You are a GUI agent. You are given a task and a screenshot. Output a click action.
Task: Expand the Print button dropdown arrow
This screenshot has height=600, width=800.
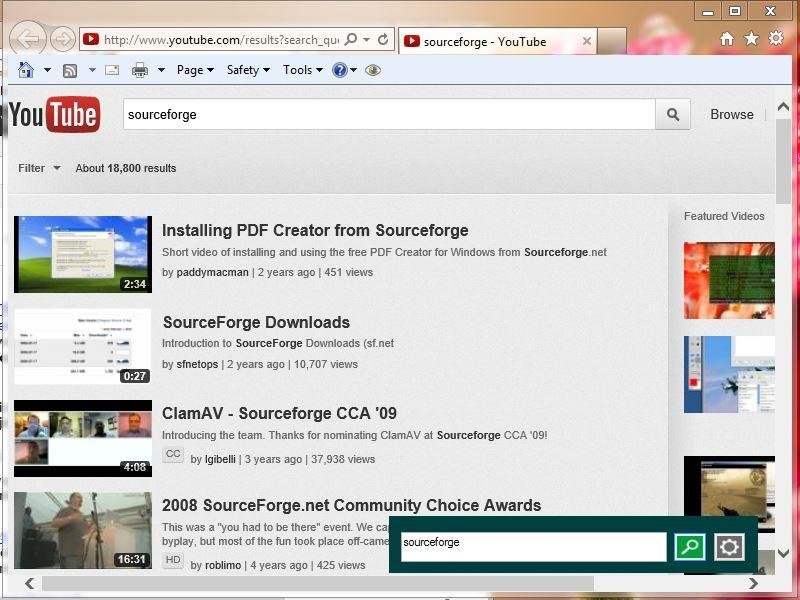pos(160,70)
